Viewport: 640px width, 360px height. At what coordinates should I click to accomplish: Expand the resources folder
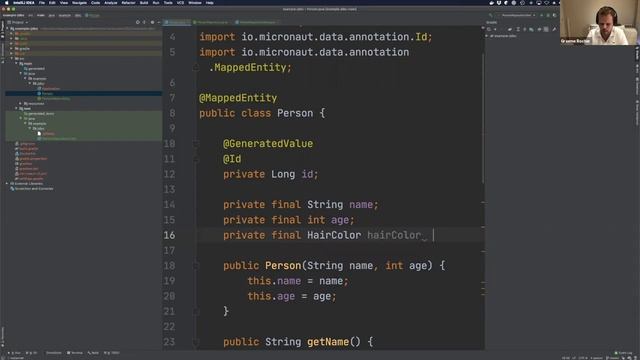tap(21, 103)
